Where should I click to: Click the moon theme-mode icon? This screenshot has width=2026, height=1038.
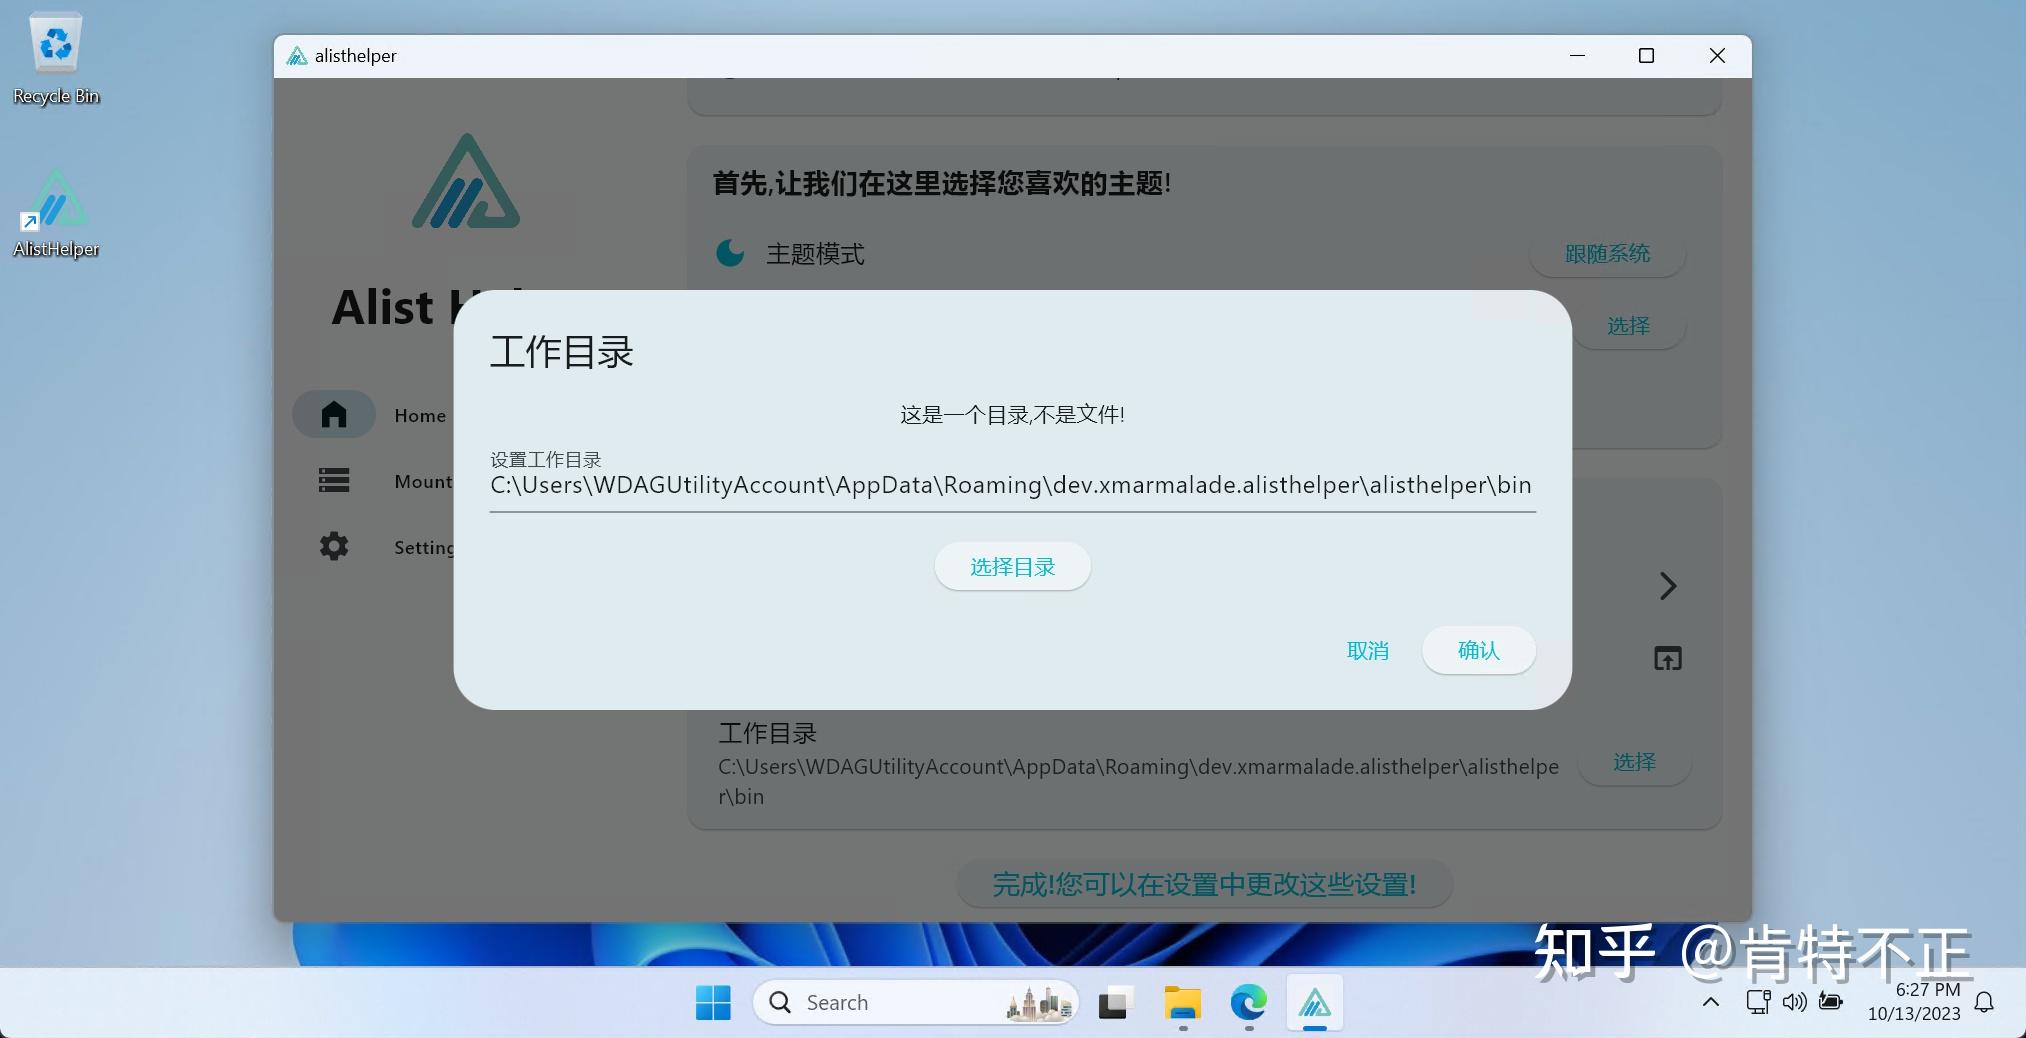728,254
